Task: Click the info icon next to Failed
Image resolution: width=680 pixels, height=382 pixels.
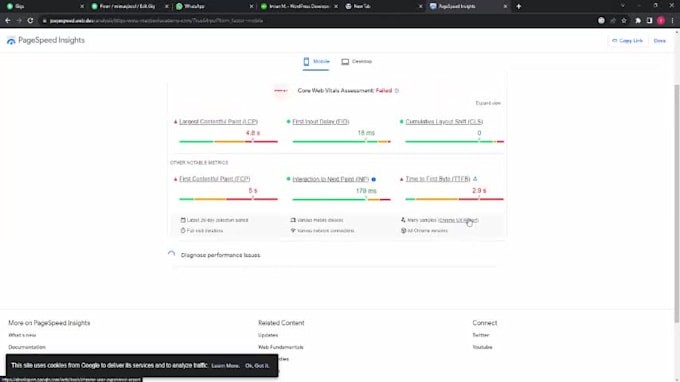Action: [x=397, y=91]
